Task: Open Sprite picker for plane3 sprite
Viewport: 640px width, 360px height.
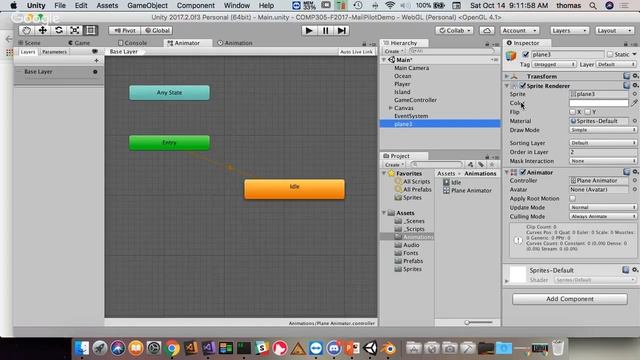Action: click(635, 94)
